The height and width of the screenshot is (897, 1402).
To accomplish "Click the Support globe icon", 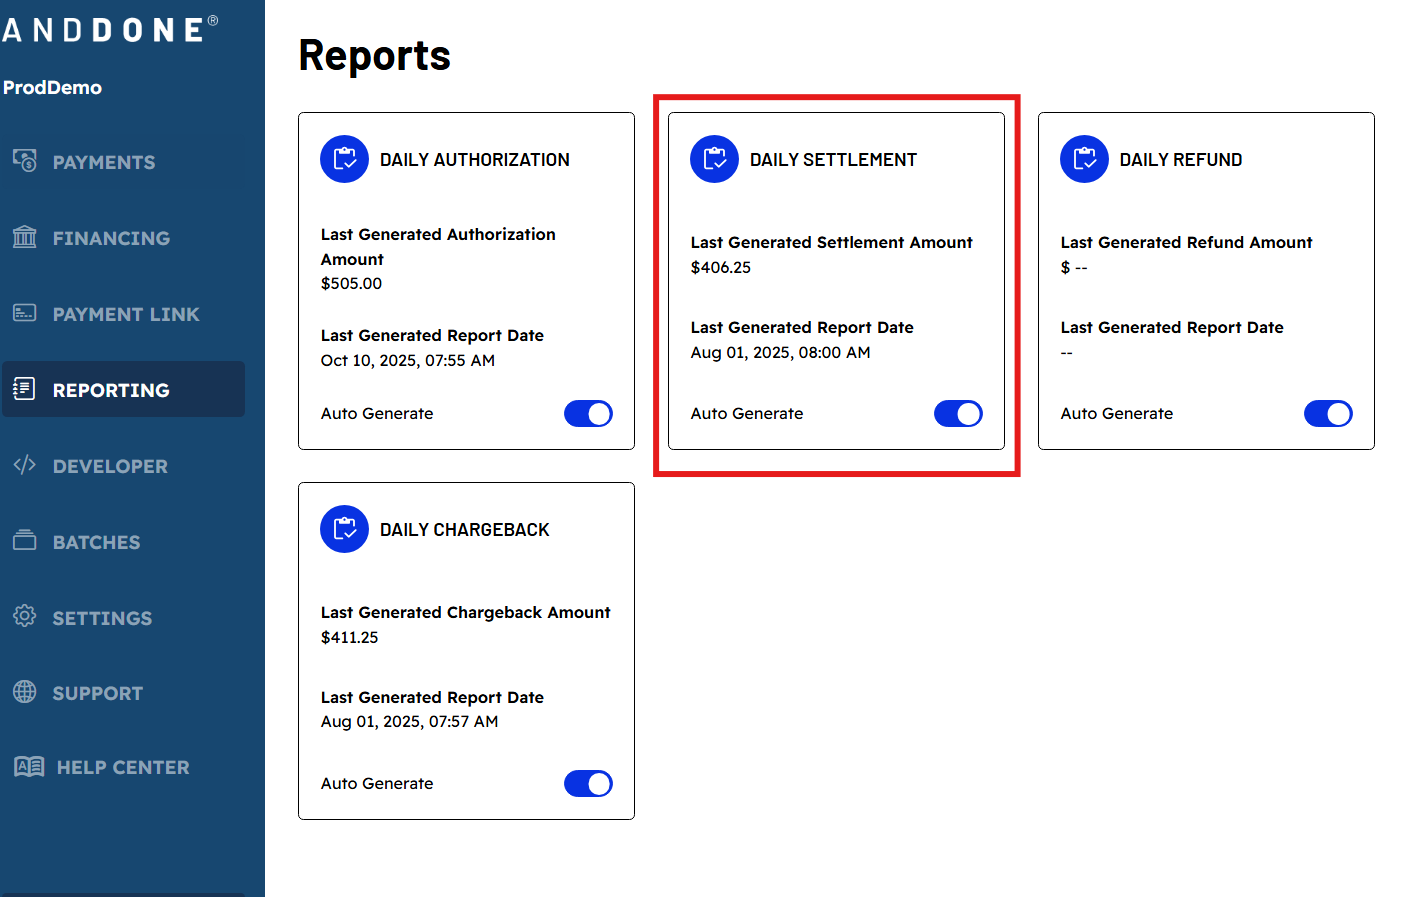I will [x=25, y=692].
